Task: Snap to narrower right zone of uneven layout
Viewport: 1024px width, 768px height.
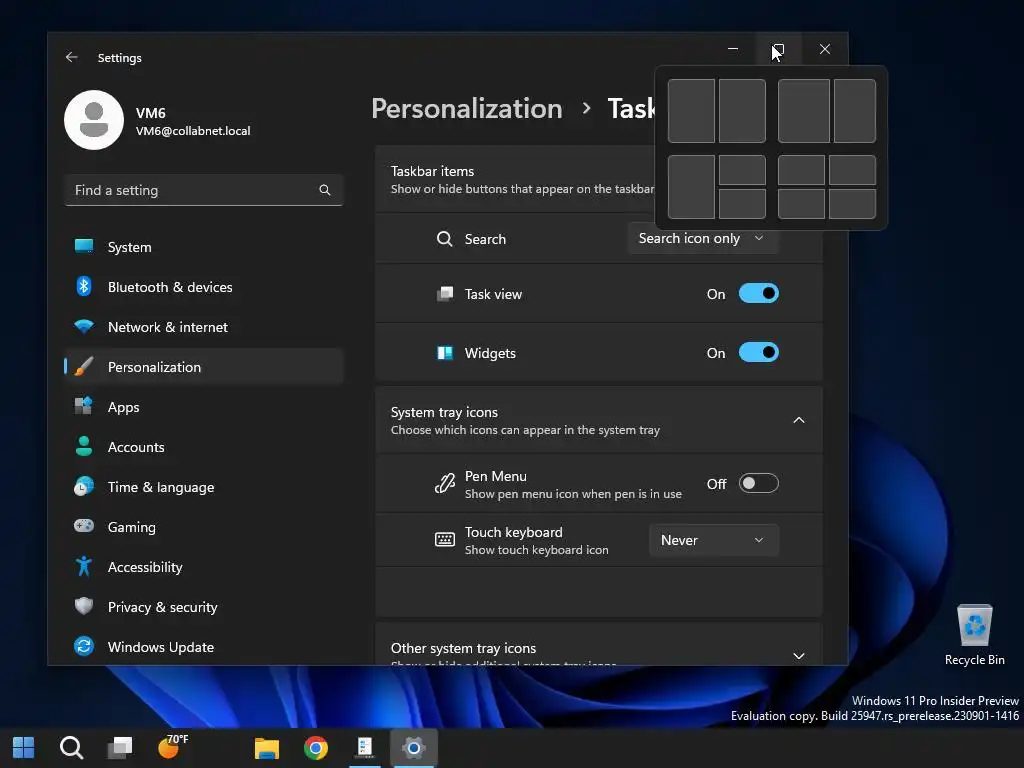Action: click(855, 110)
